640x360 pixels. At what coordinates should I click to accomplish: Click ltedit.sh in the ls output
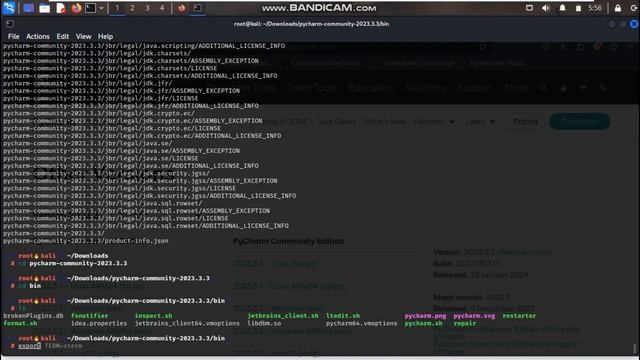343,316
